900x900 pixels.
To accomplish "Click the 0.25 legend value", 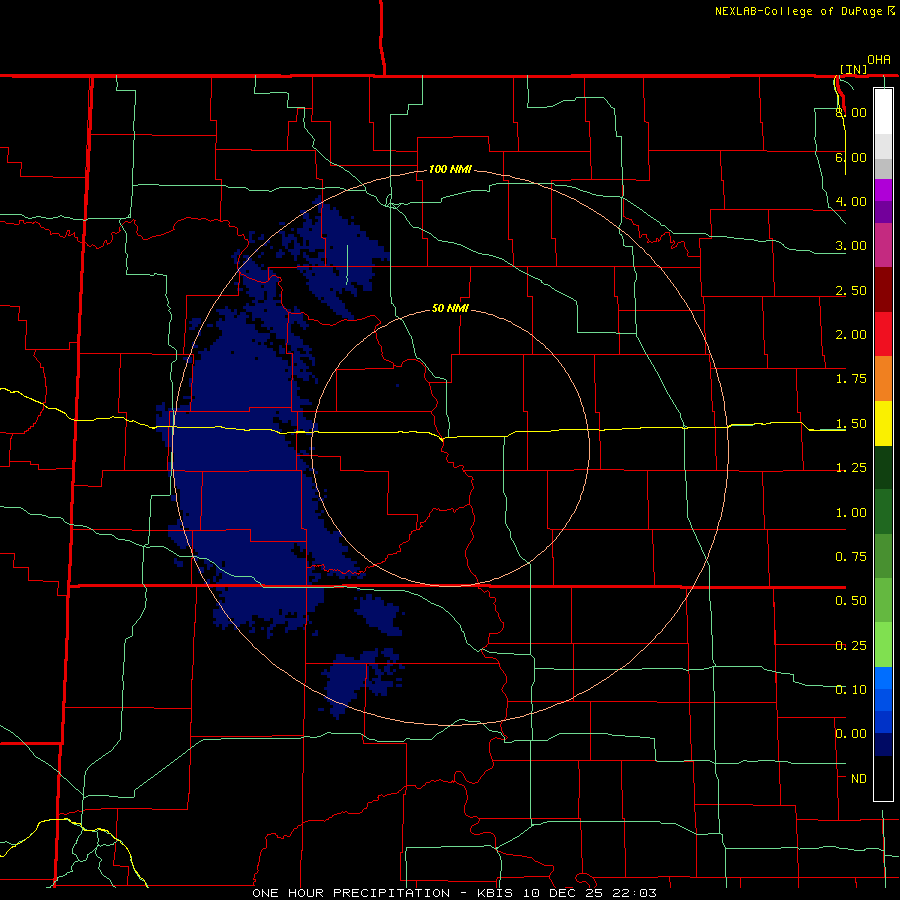I will 851,646.
